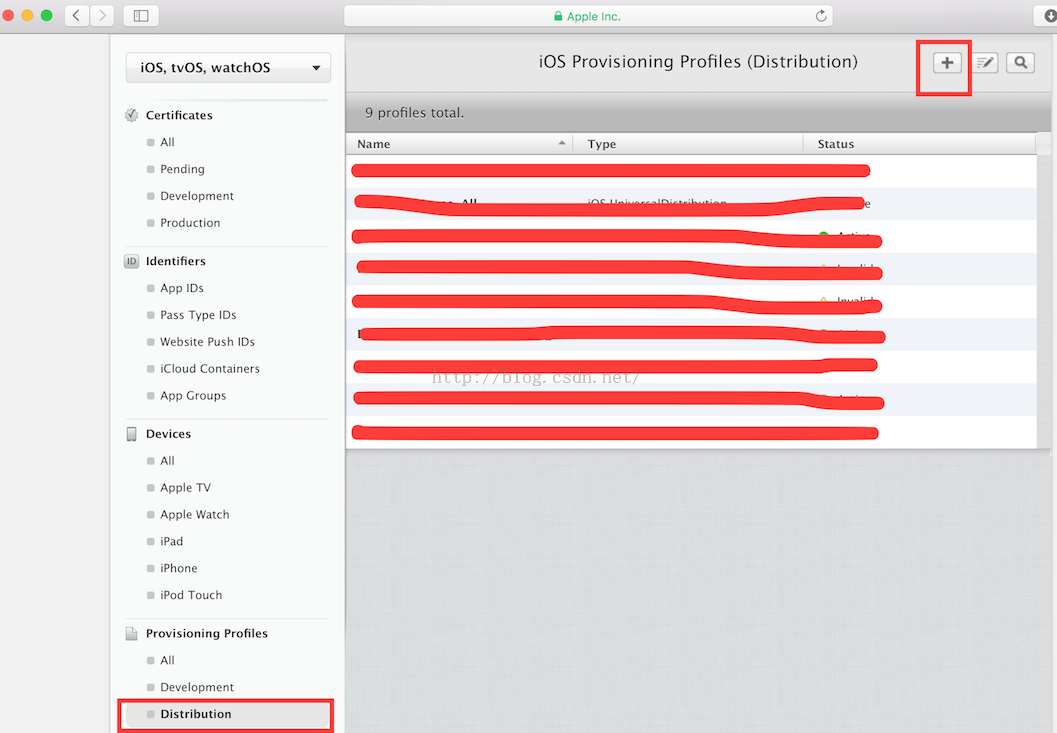Open the edit profiles icon
Image resolution: width=1057 pixels, height=733 pixels.
pos(986,63)
